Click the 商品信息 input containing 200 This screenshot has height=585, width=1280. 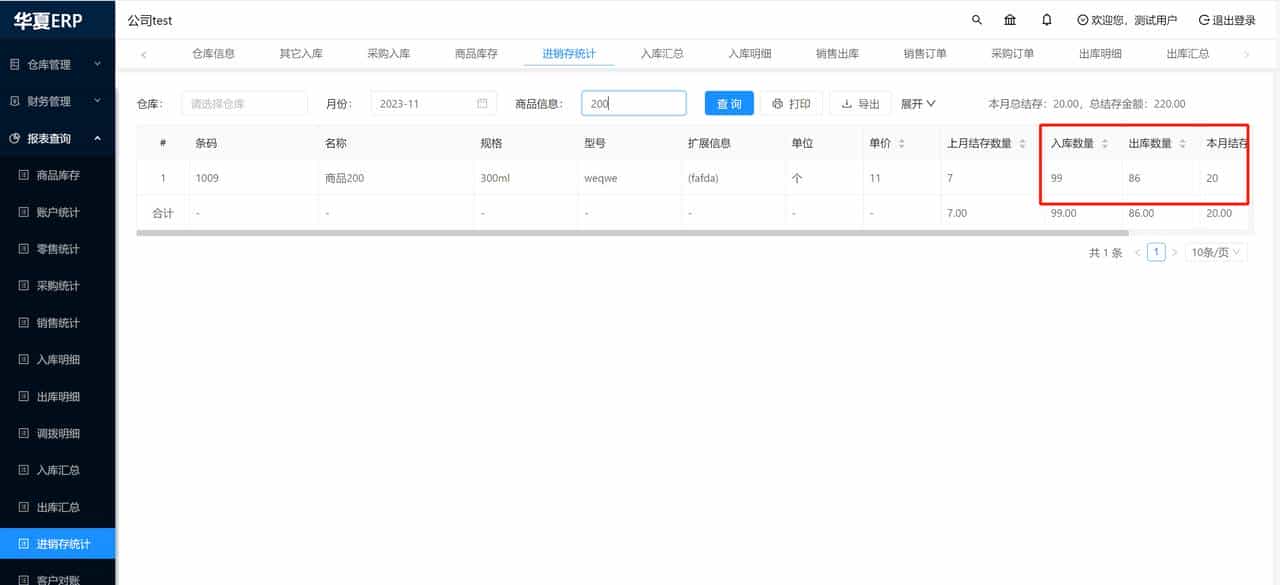[633, 103]
